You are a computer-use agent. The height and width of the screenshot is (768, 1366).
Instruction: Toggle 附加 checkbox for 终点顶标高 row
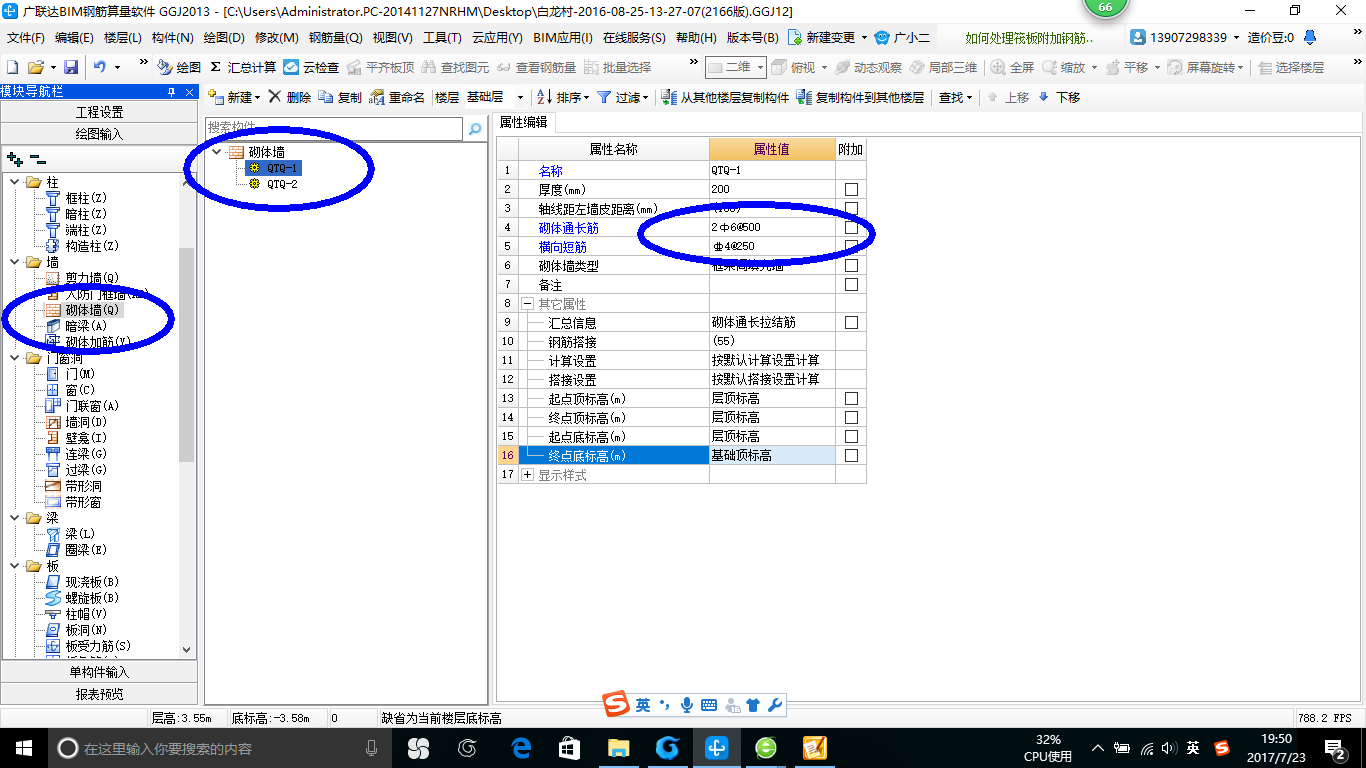coord(851,417)
